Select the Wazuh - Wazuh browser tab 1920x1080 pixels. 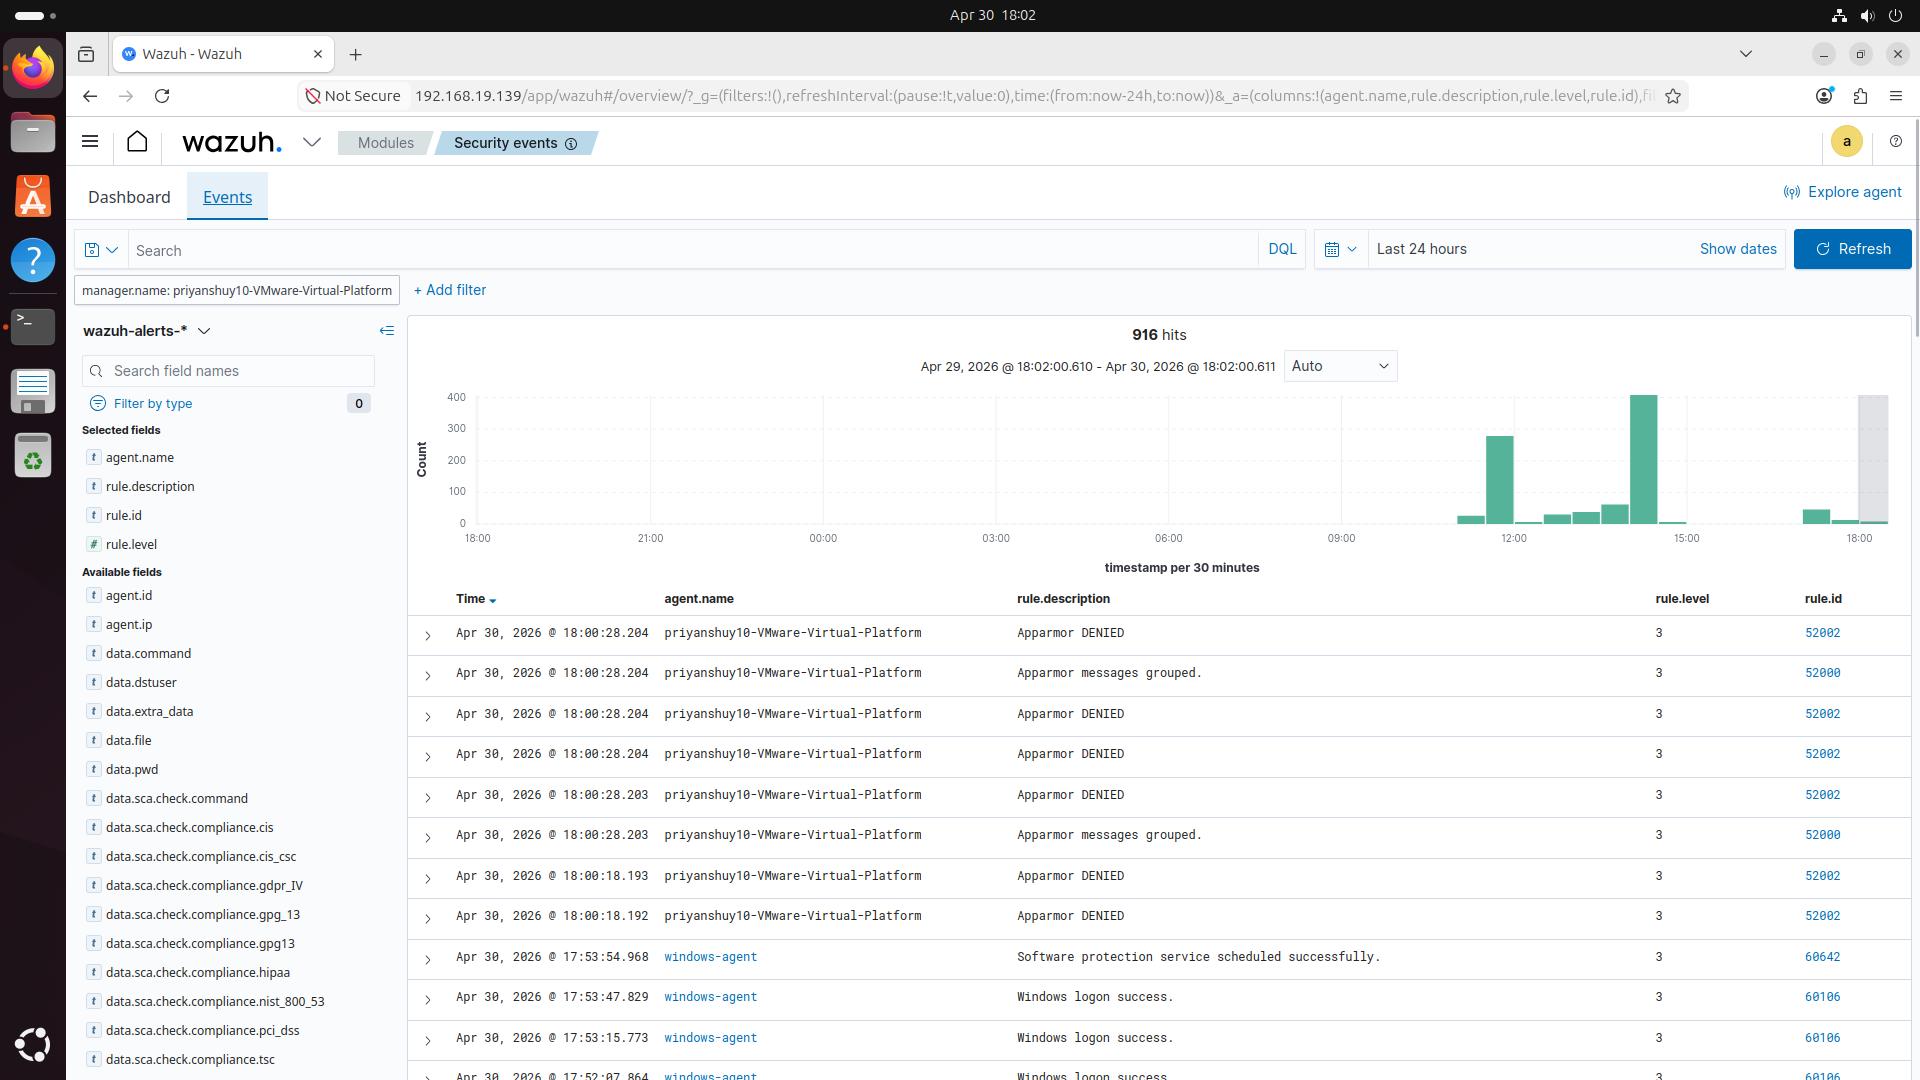pos(222,54)
